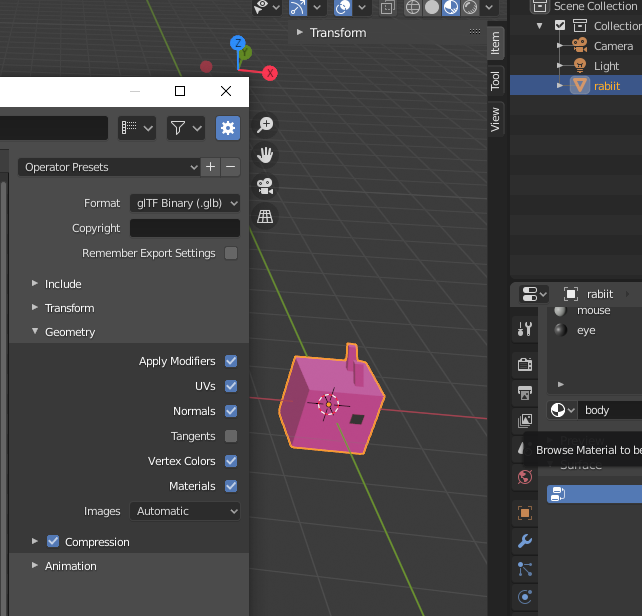The width and height of the screenshot is (642, 616).
Task: Toggle X-ray mode icon
Action: (x=387, y=7)
